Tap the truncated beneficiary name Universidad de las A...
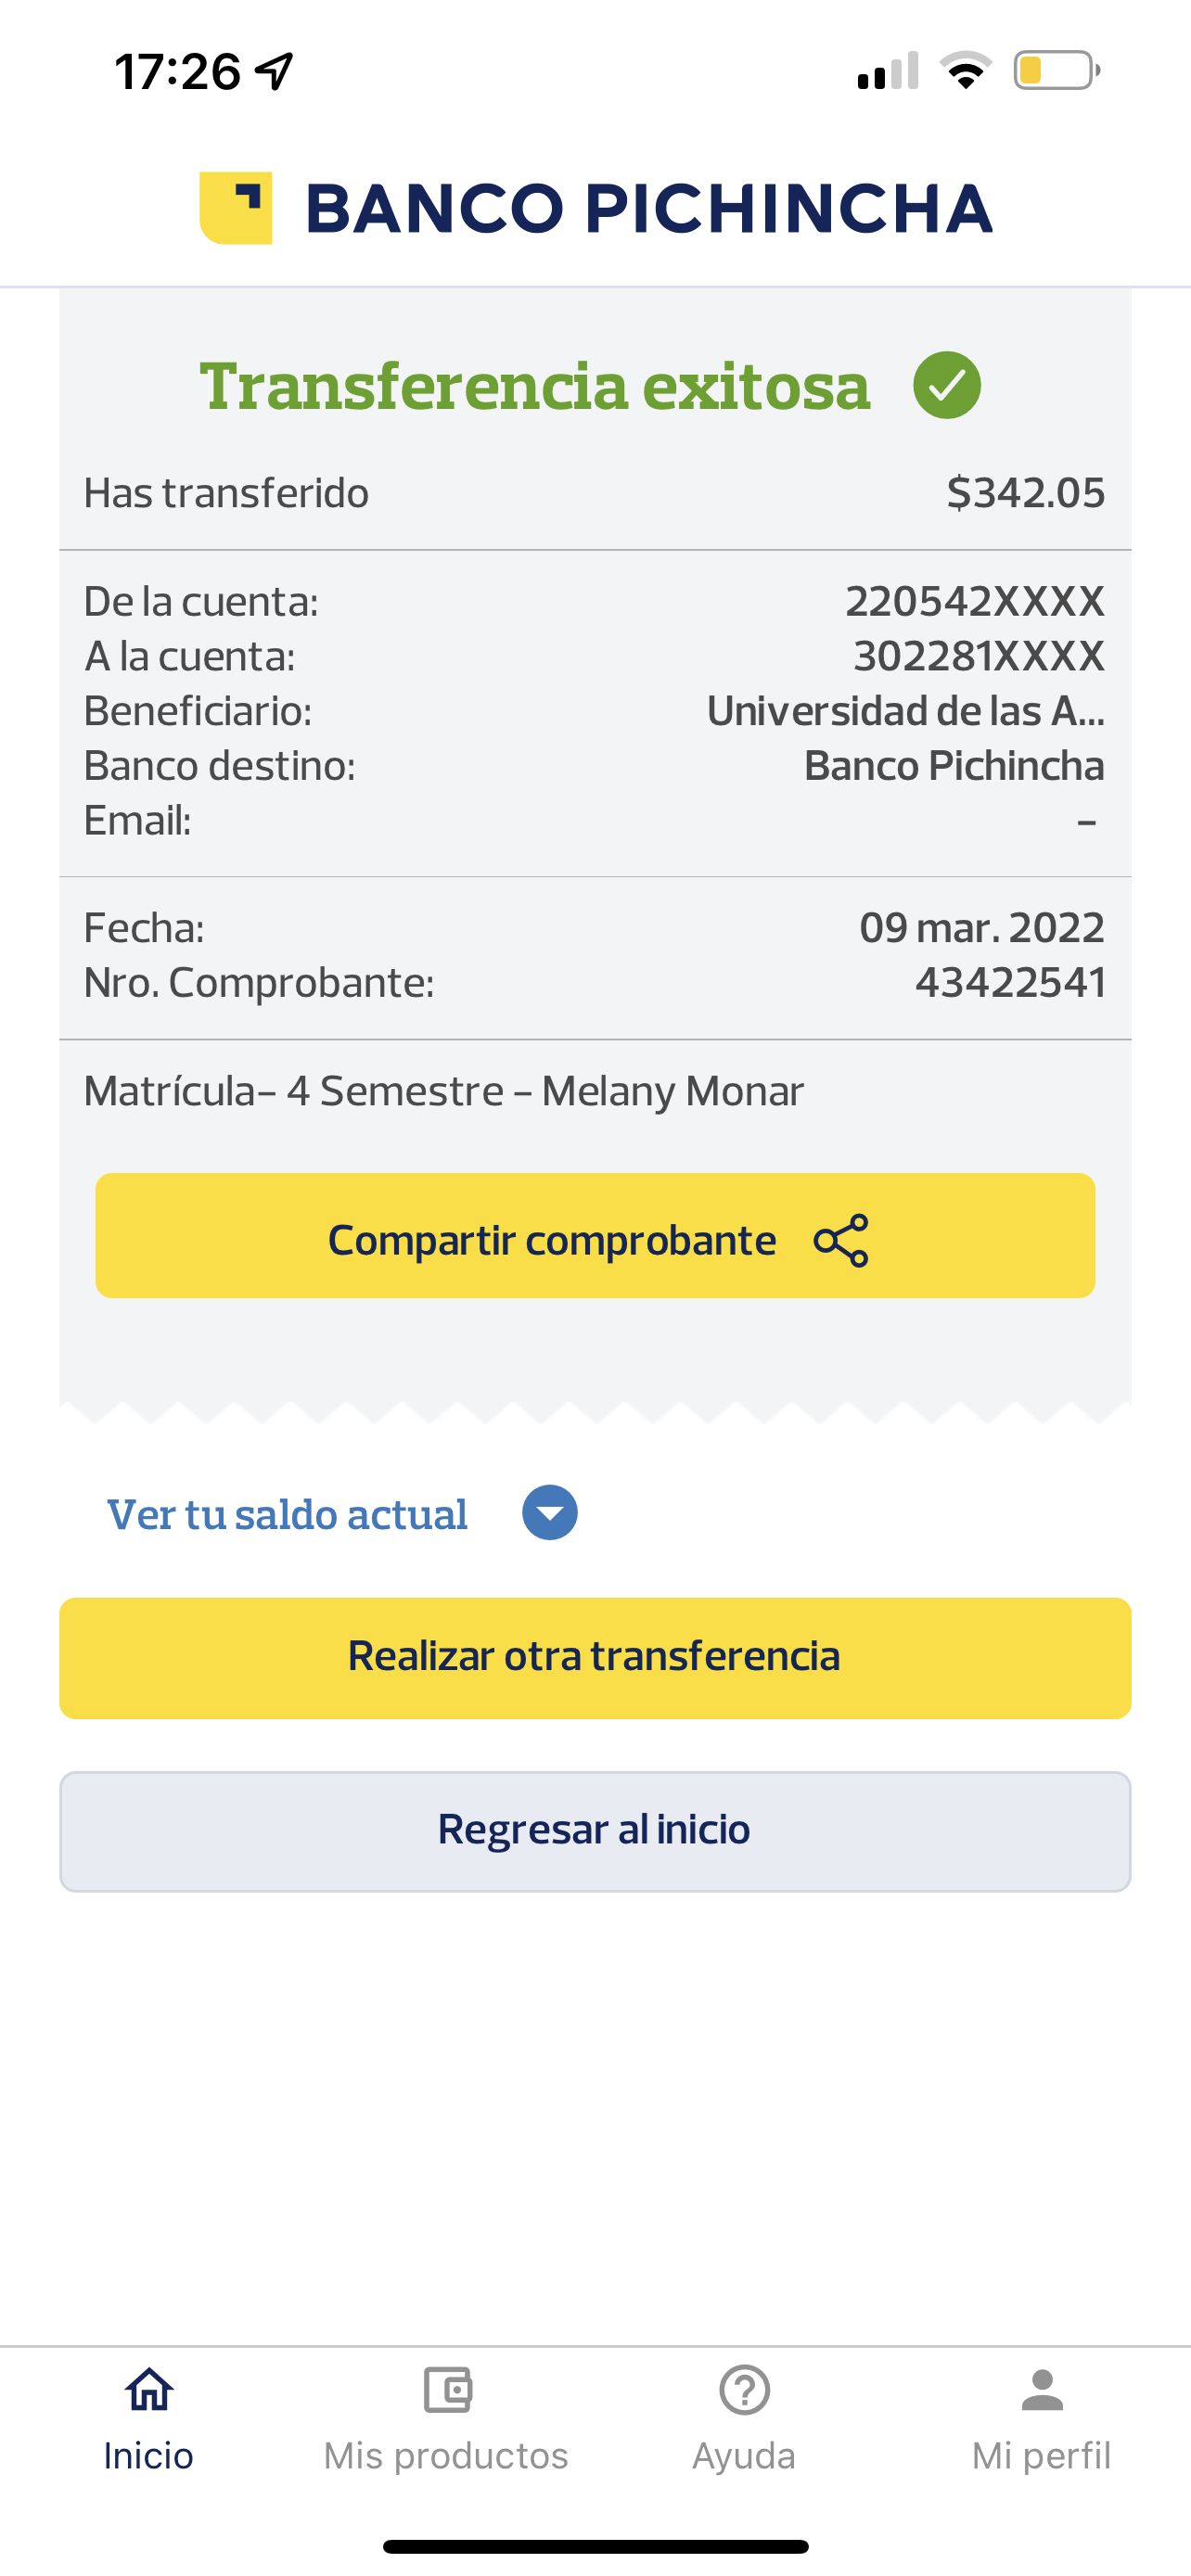Image resolution: width=1191 pixels, height=2576 pixels. click(905, 711)
